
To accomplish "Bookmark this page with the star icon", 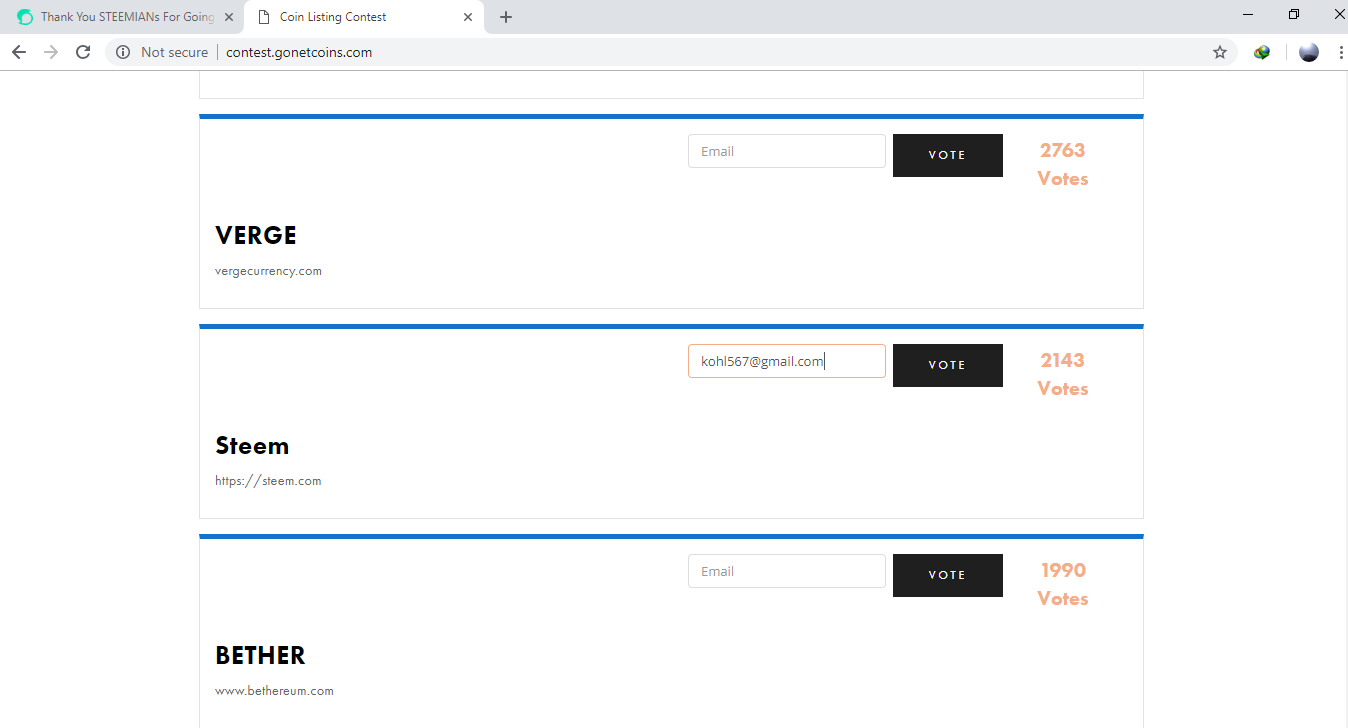I will coord(1220,52).
